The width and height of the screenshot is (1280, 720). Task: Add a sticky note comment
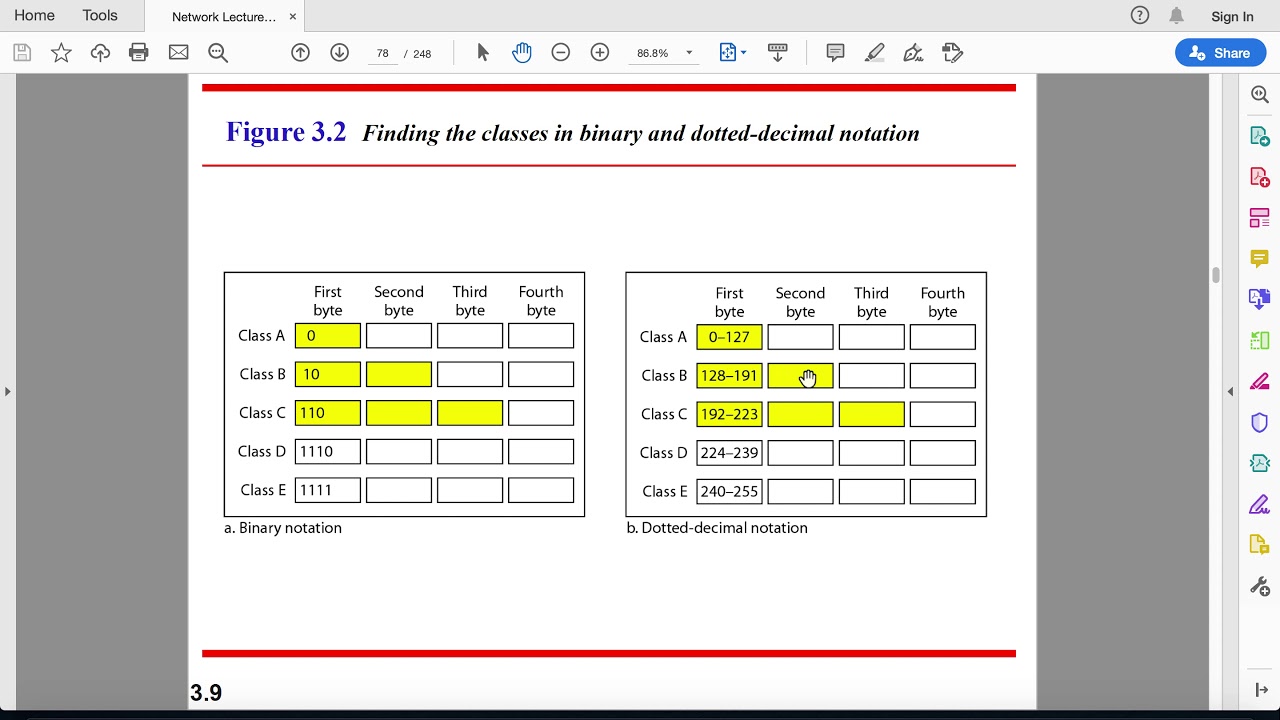tap(835, 53)
